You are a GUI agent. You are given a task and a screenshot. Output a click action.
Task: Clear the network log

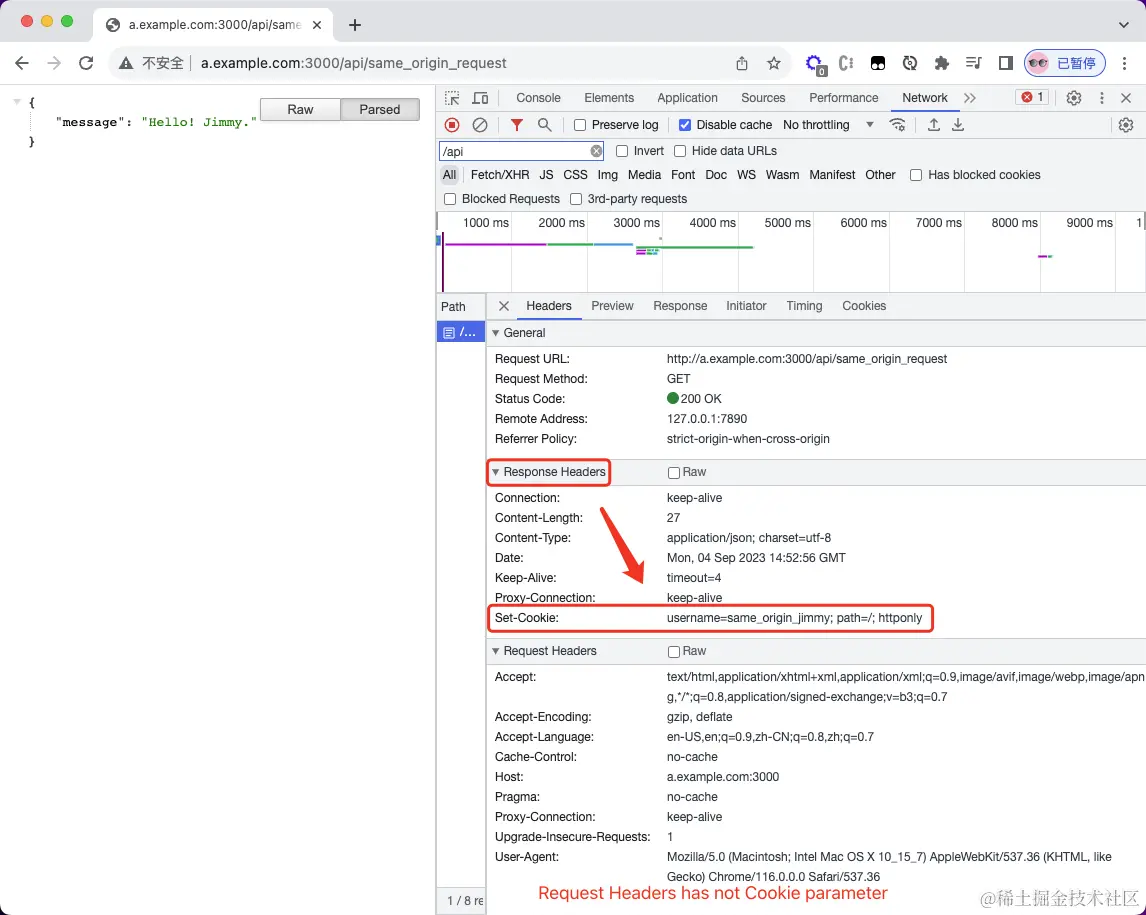coord(479,125)
